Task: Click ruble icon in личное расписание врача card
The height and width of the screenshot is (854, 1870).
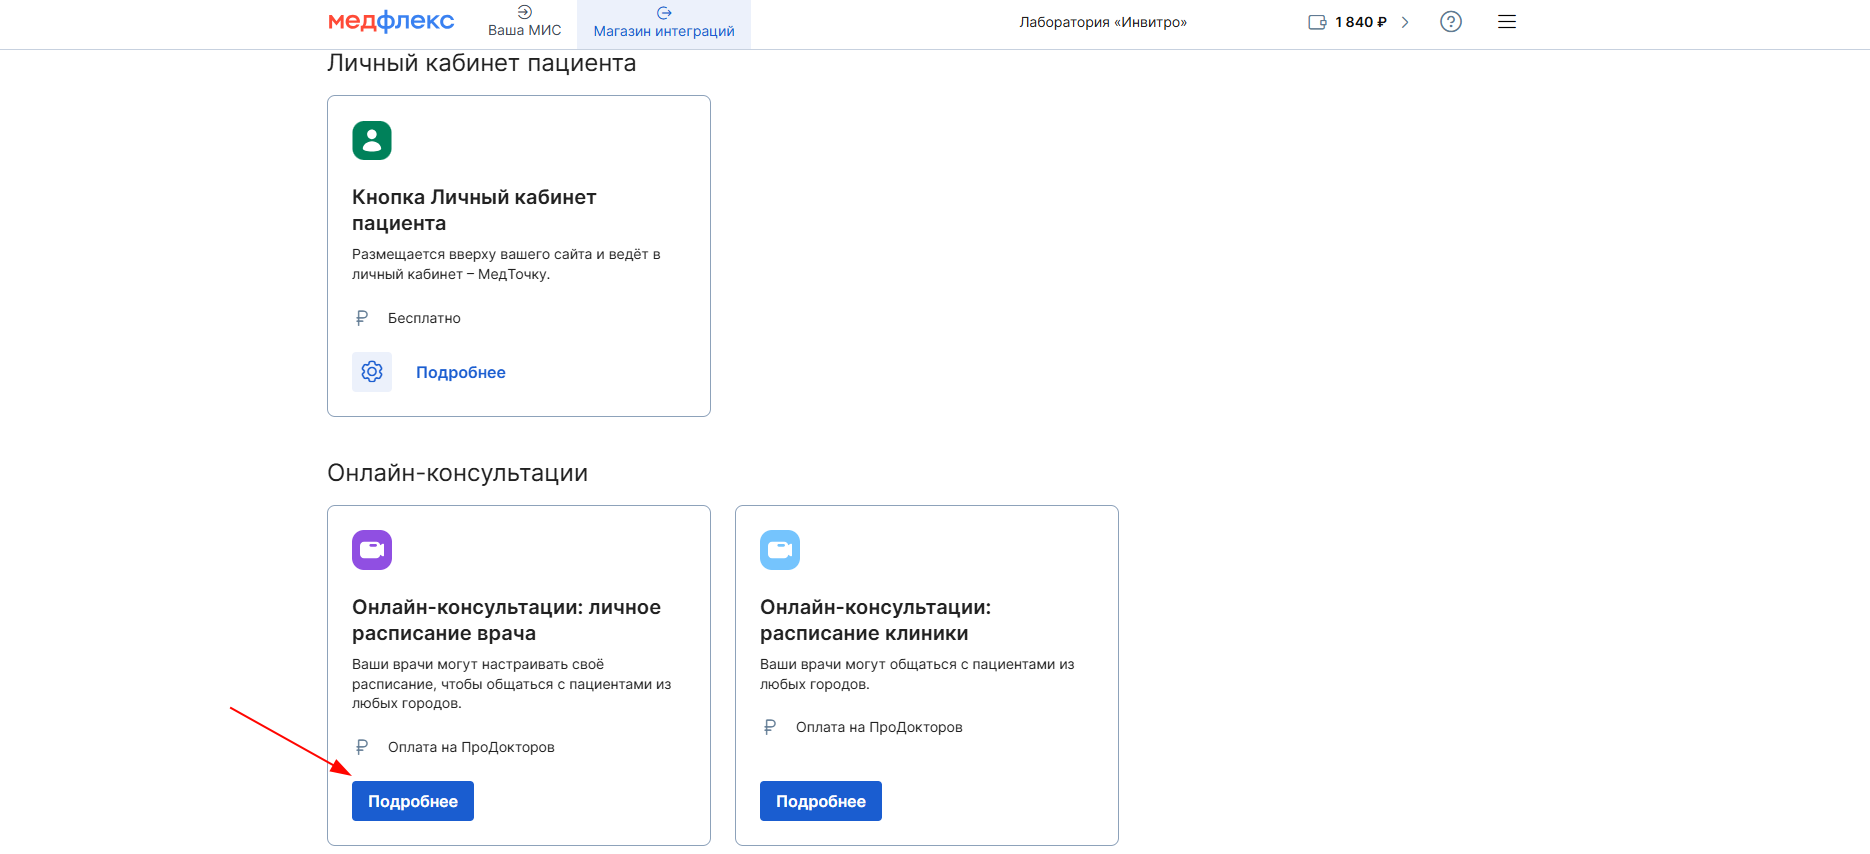Action: click(x=362, y=747)
